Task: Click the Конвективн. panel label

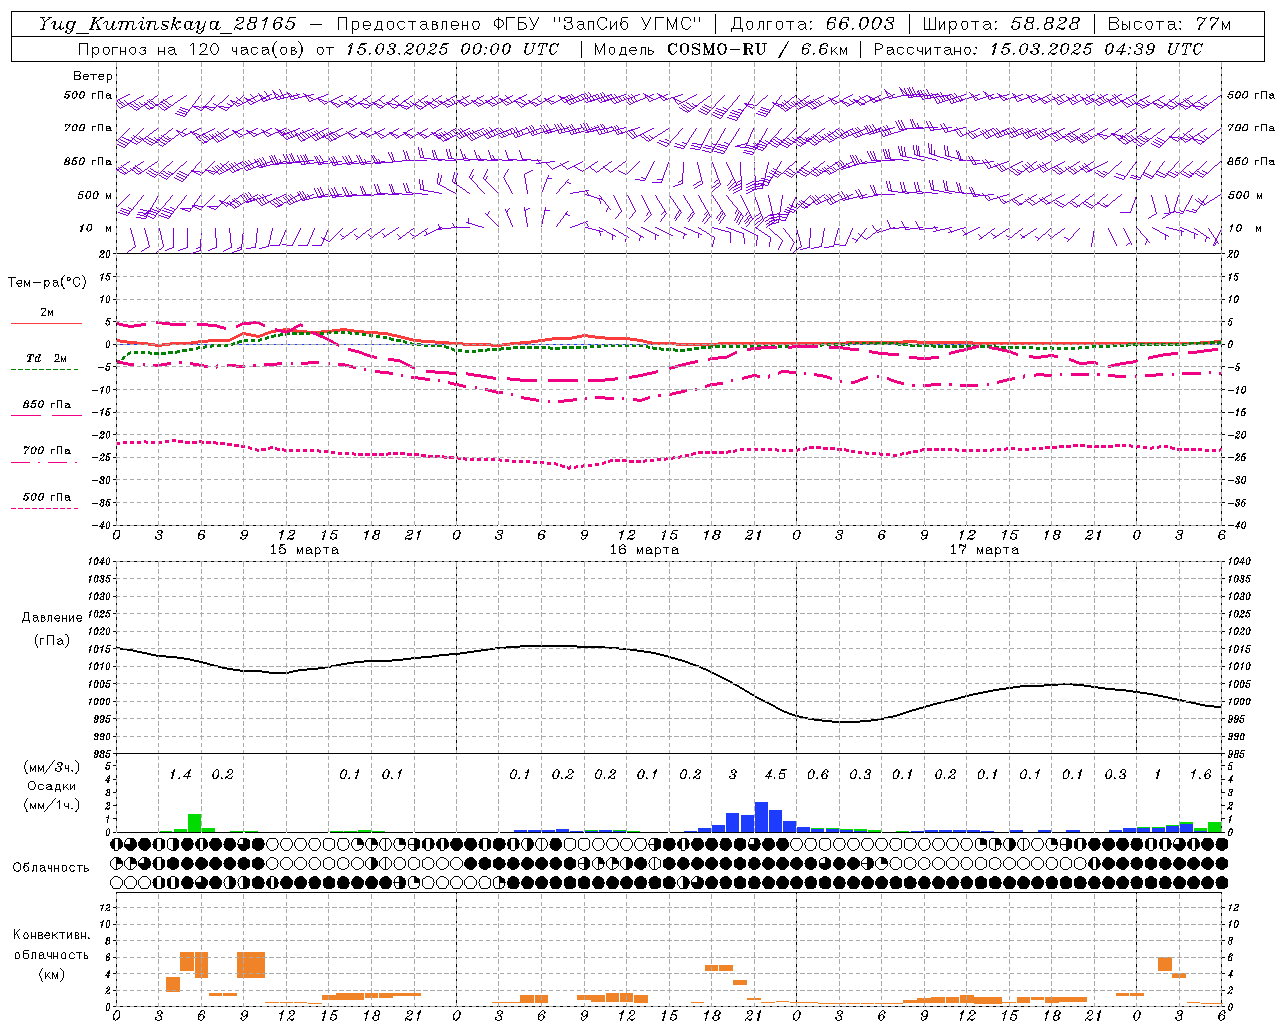Action: (52, 935)
